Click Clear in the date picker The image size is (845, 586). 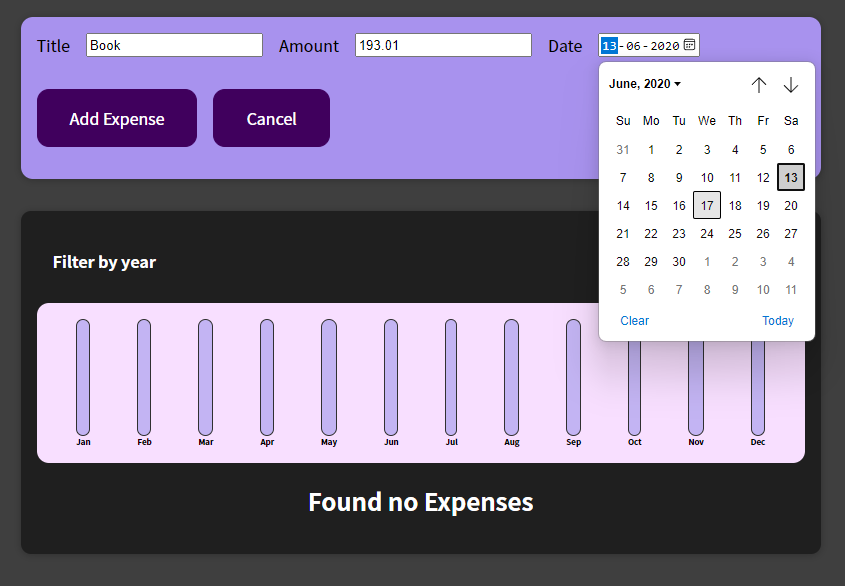[x=634, y=321]
